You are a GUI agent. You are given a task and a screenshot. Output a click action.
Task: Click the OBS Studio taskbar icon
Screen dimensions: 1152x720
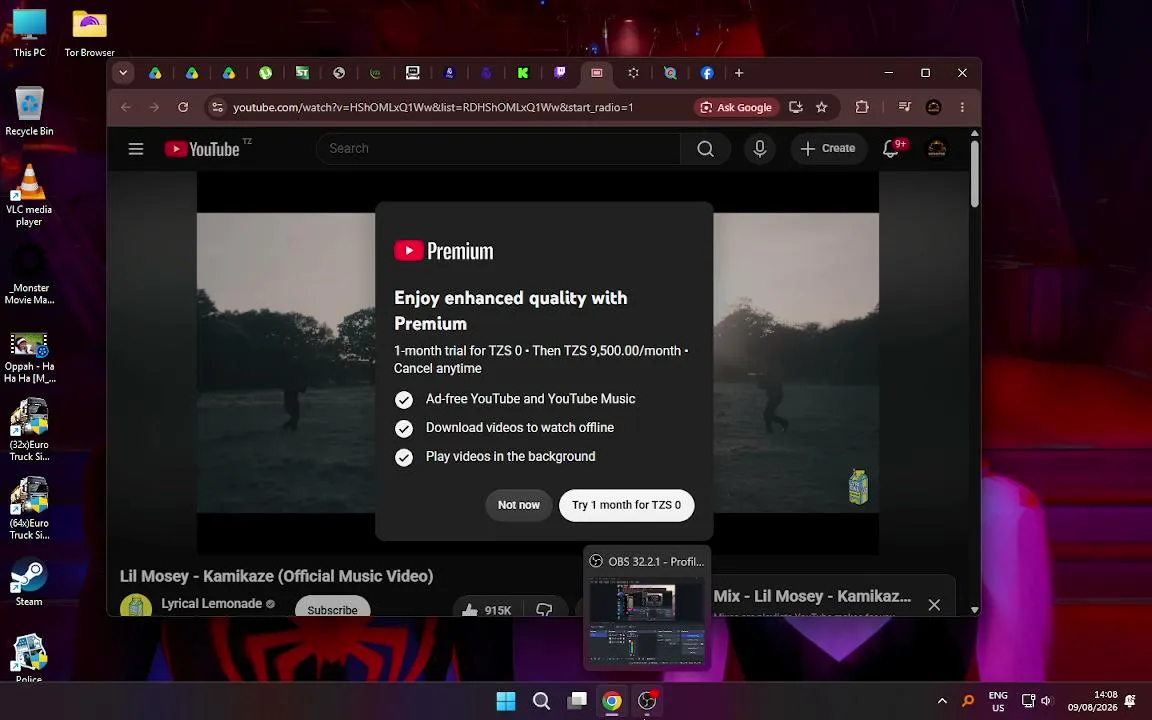pyautogui.click(x=647, y=702)
